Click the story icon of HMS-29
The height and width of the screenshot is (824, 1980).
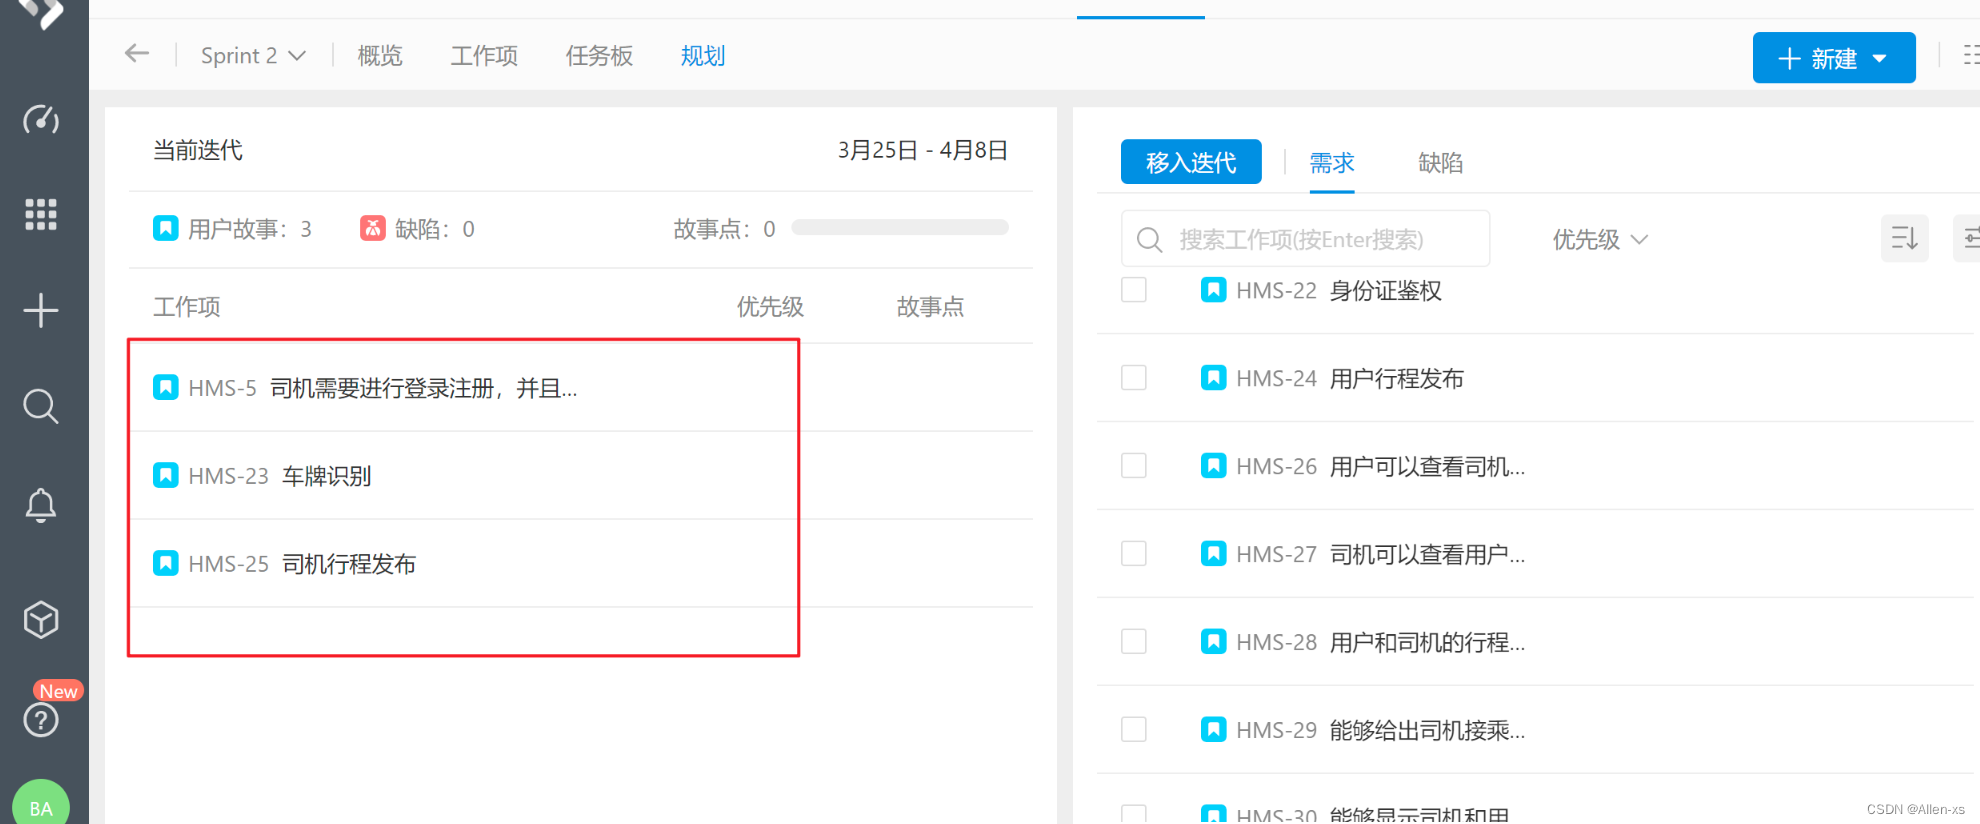click(1214, 730)
